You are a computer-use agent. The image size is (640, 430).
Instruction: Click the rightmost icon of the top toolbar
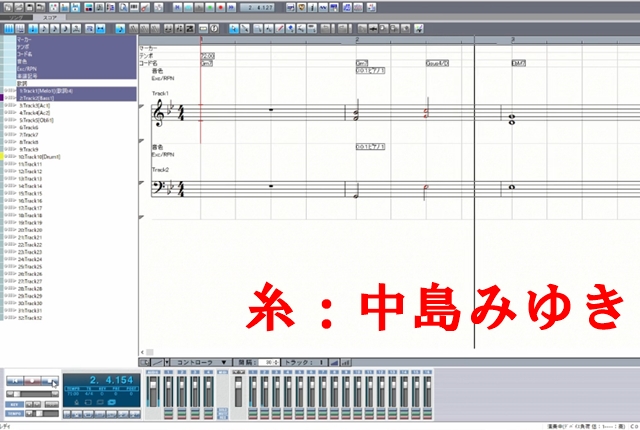point(371,7)
